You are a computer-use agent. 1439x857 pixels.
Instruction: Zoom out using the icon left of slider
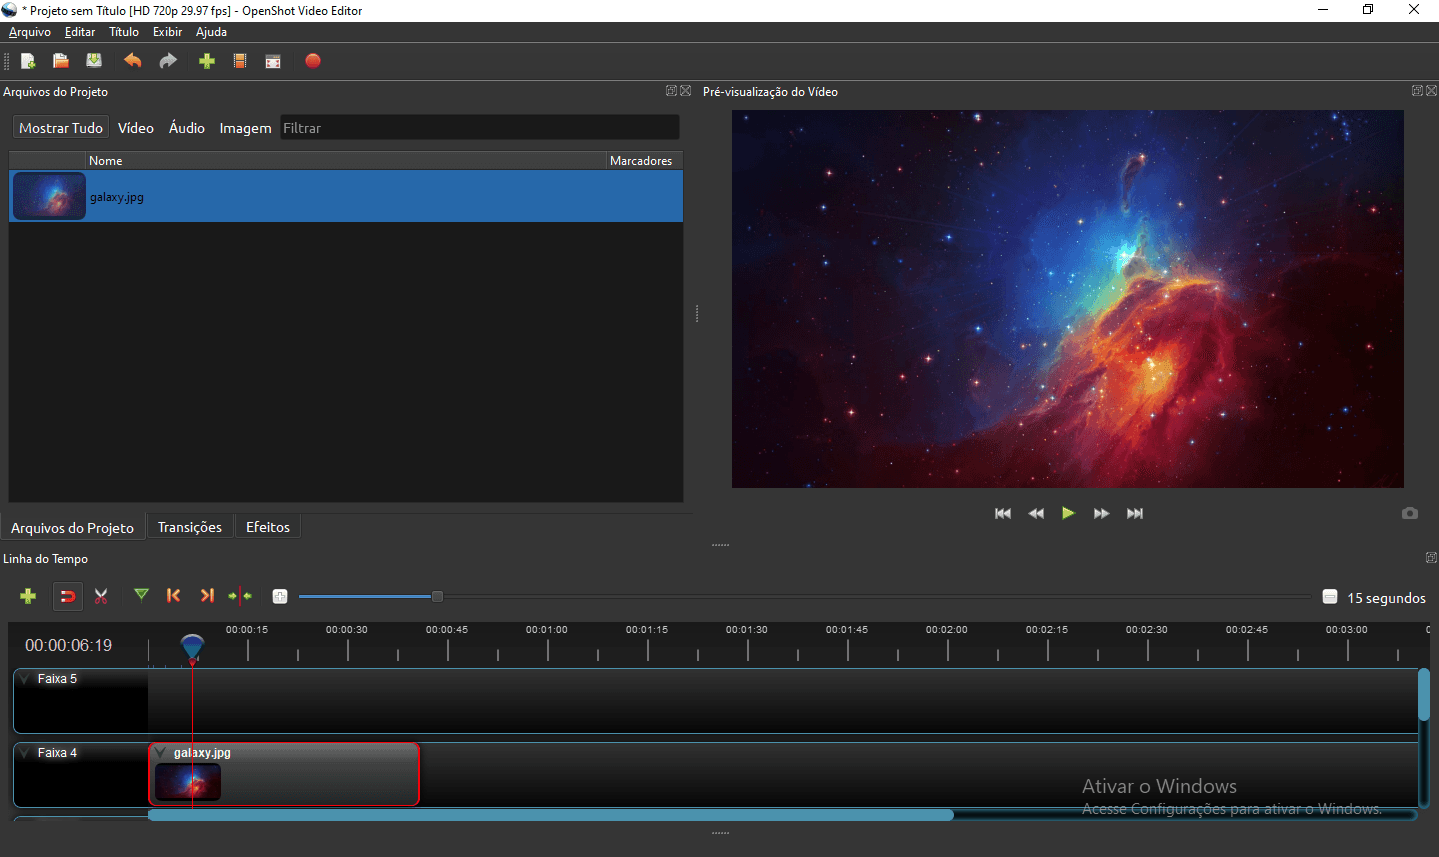(280, 596)
